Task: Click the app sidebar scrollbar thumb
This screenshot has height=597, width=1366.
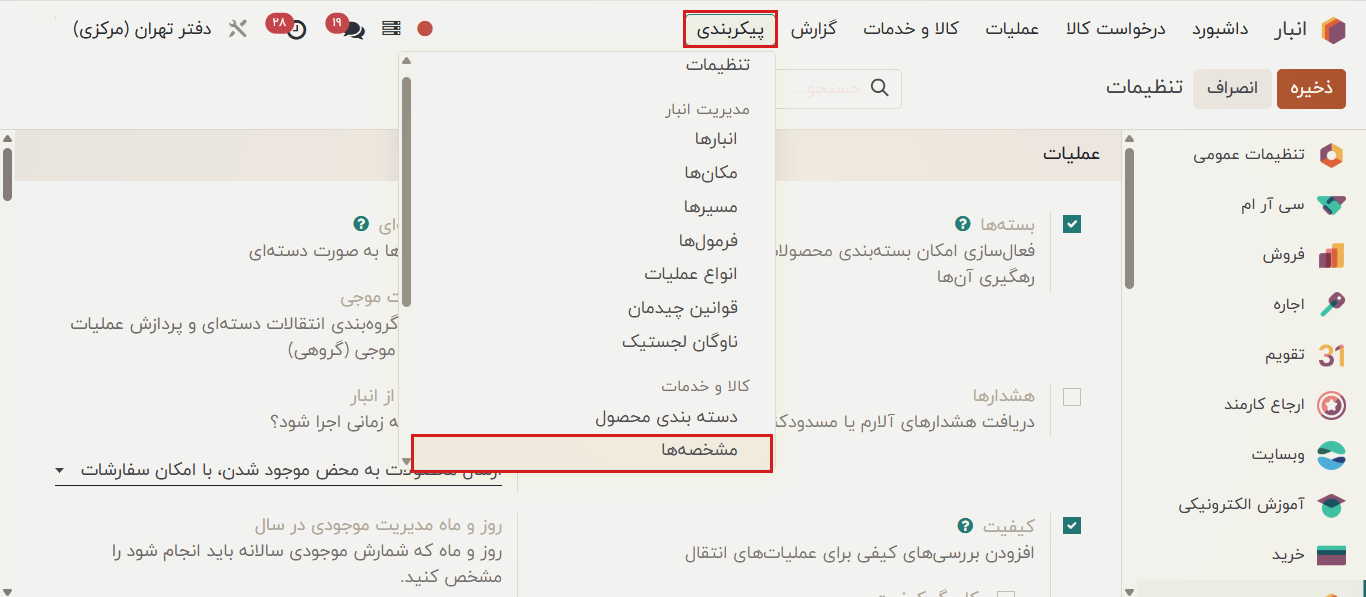Action: pyautogui.click(x=1129, y=218)
